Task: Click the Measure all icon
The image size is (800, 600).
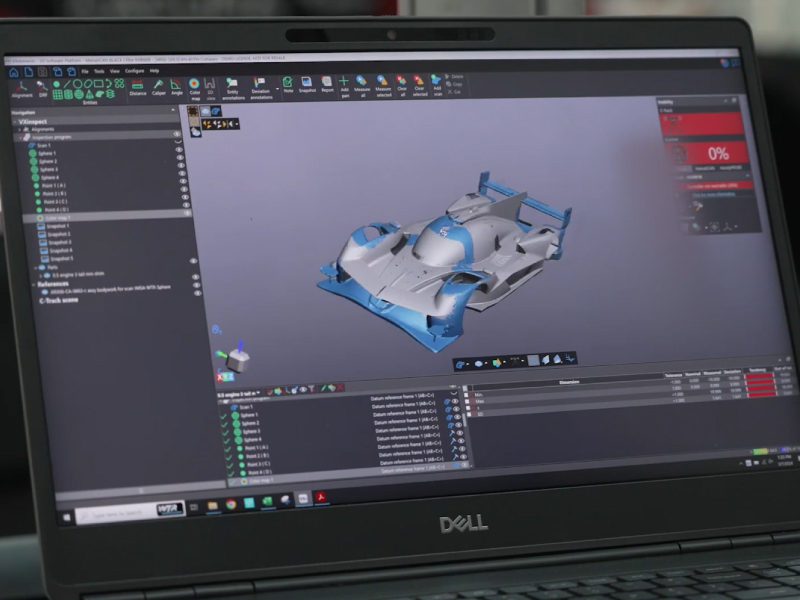Action: 361,82
